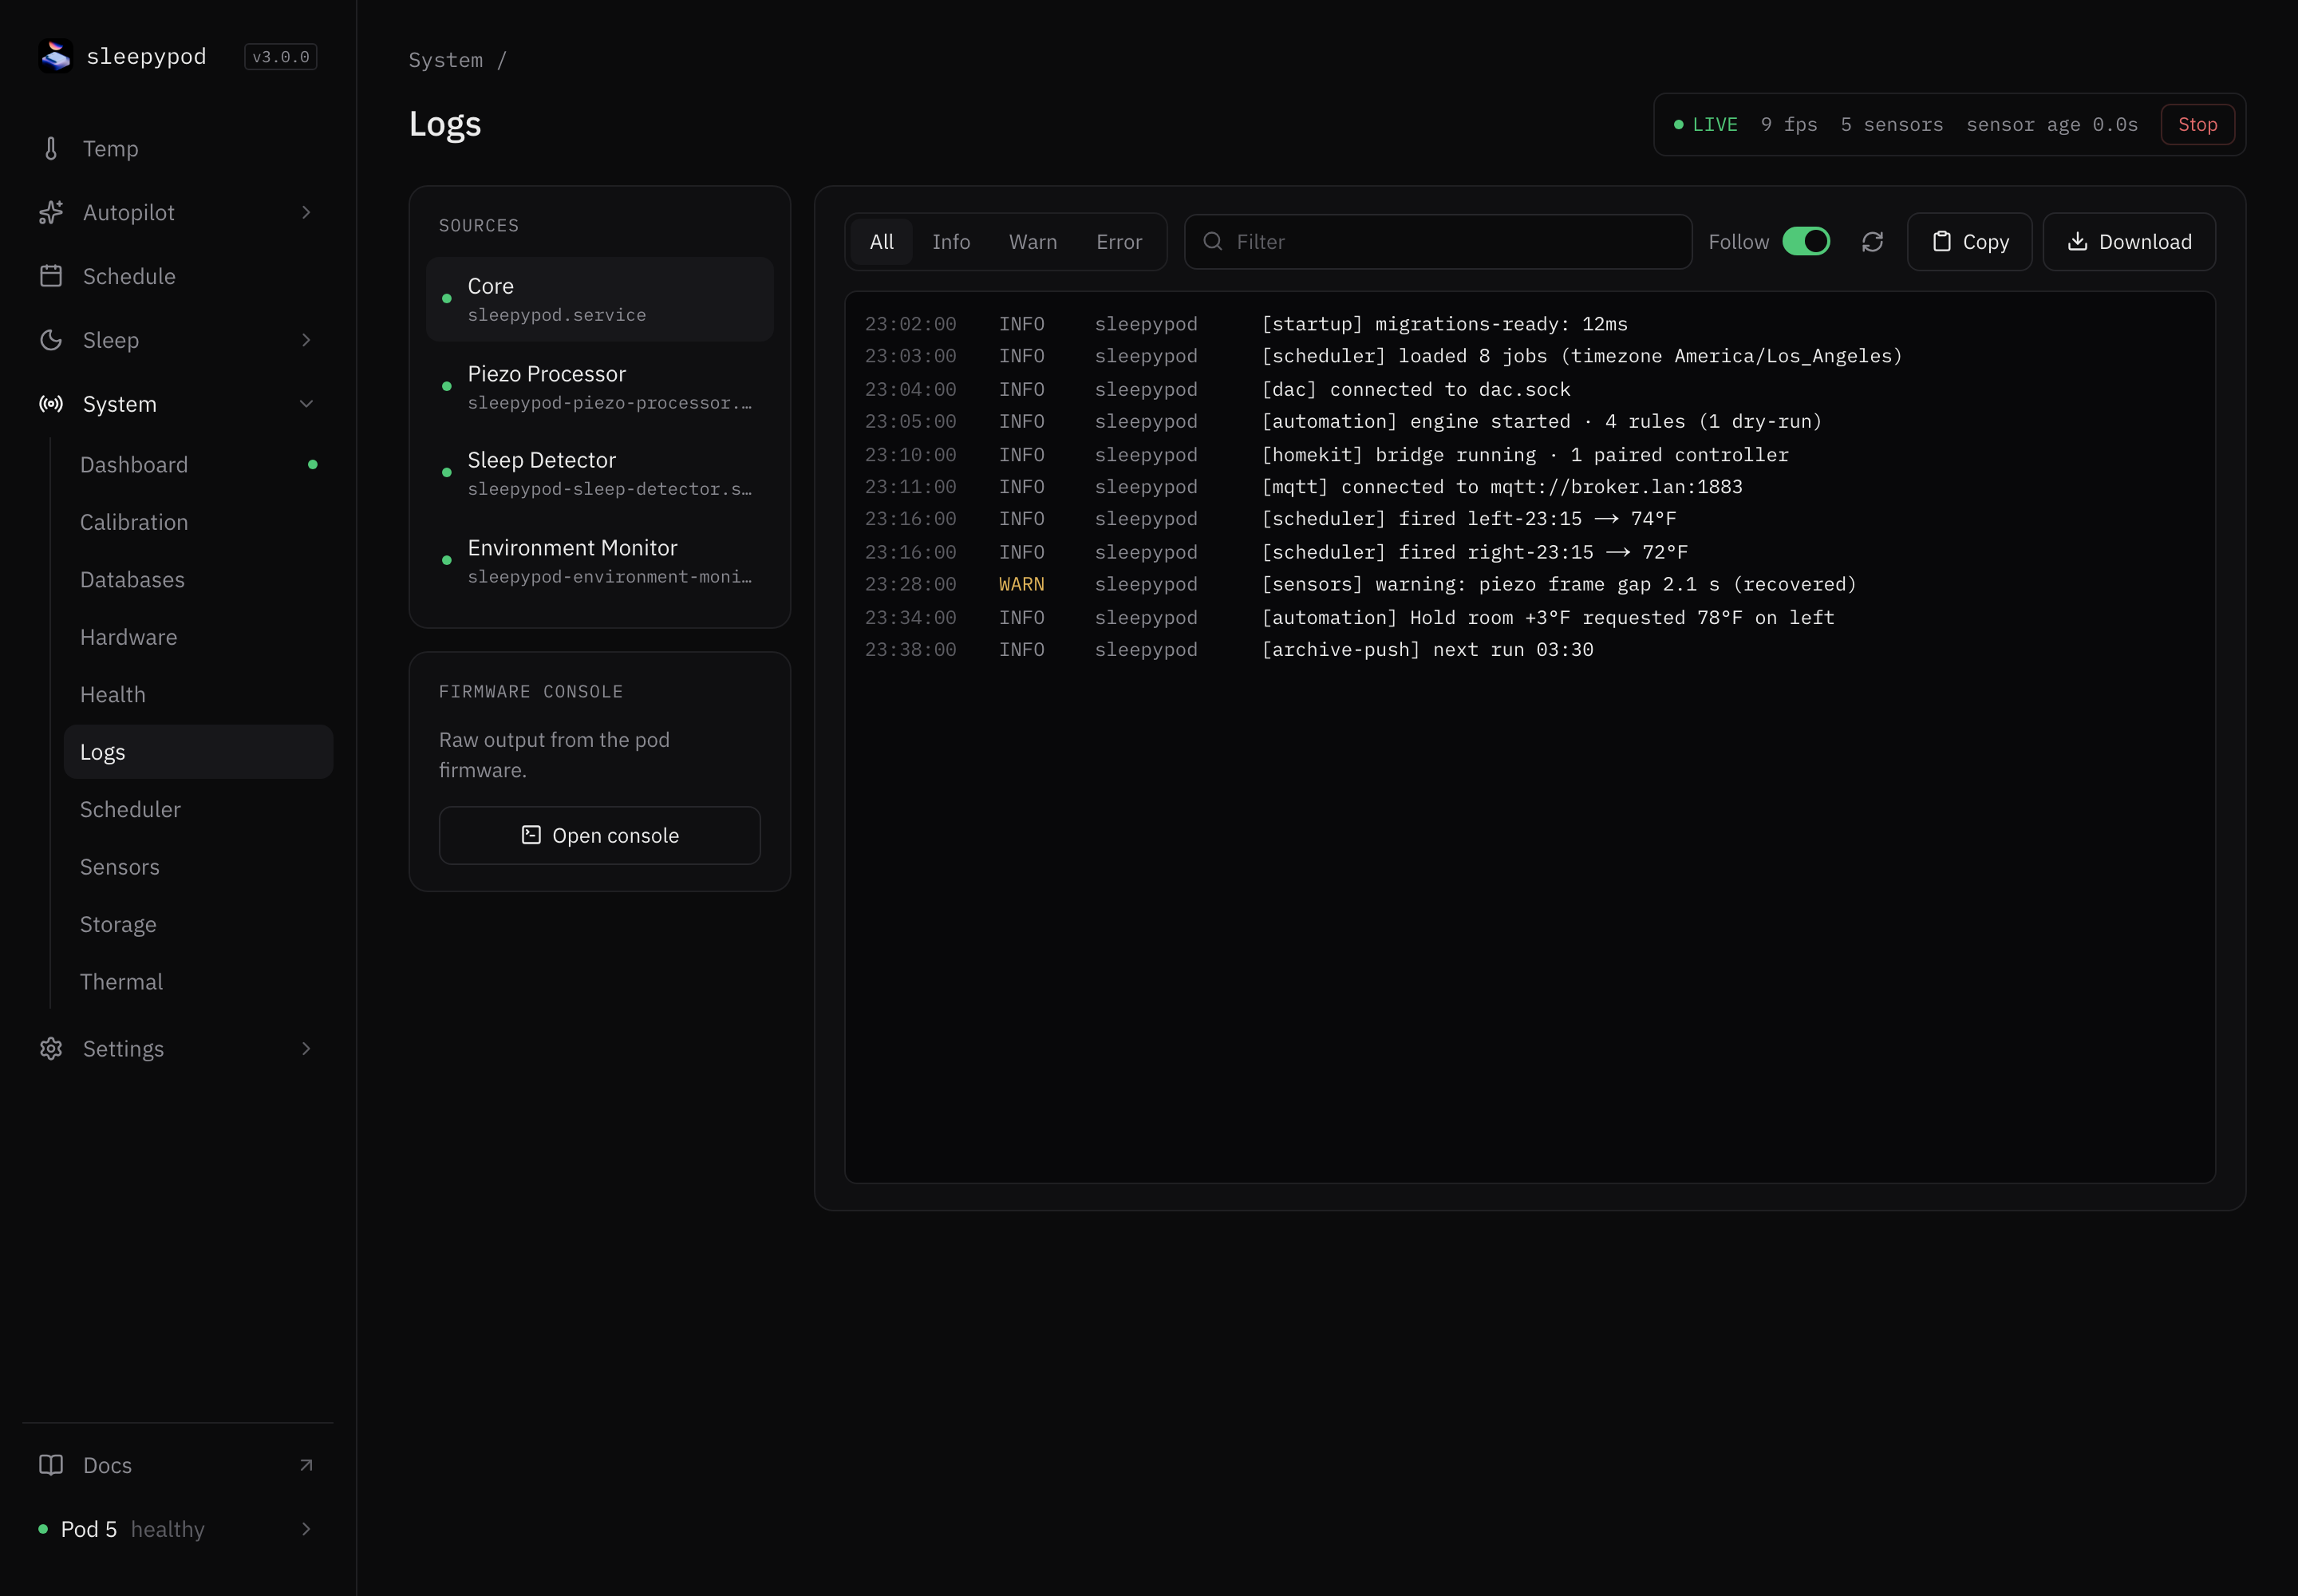
Task: Click the Schedule calendar icon
Action: [51, 276]
